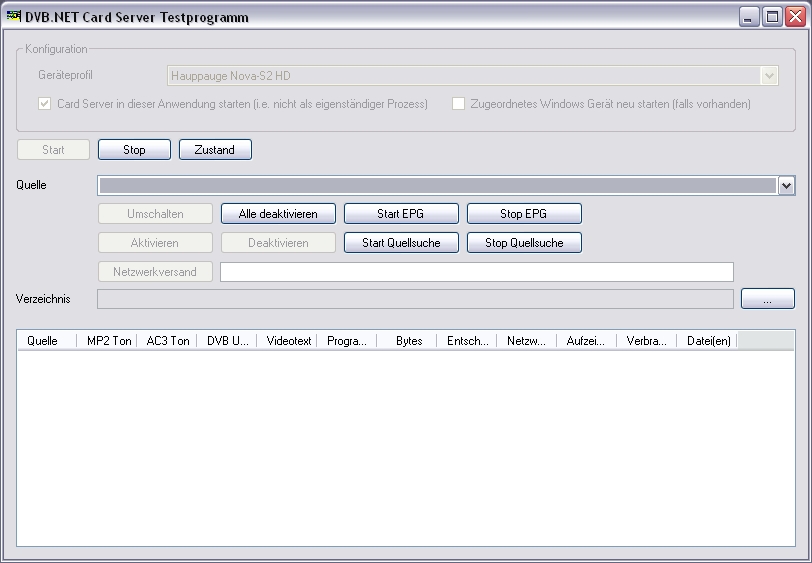Viewport: 812px width, 563px height.
Task: Click the MP2 Ton column header
Action: pos(108,341)
